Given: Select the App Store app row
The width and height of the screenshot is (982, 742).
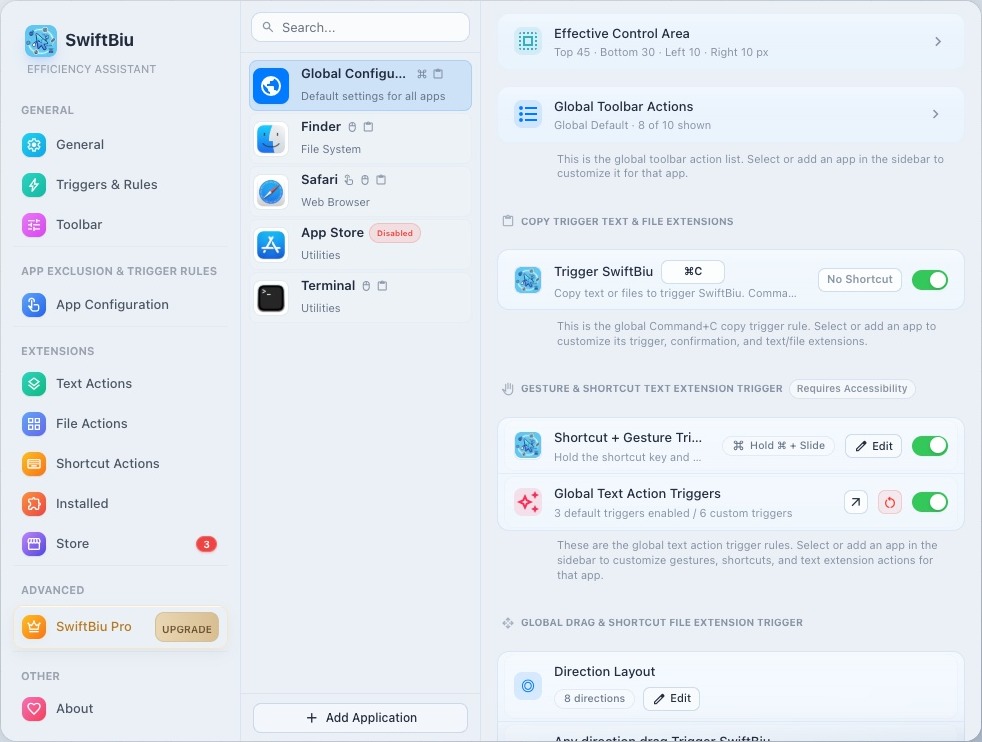Looking at the screenshot, I should click(x=360, y=245).
